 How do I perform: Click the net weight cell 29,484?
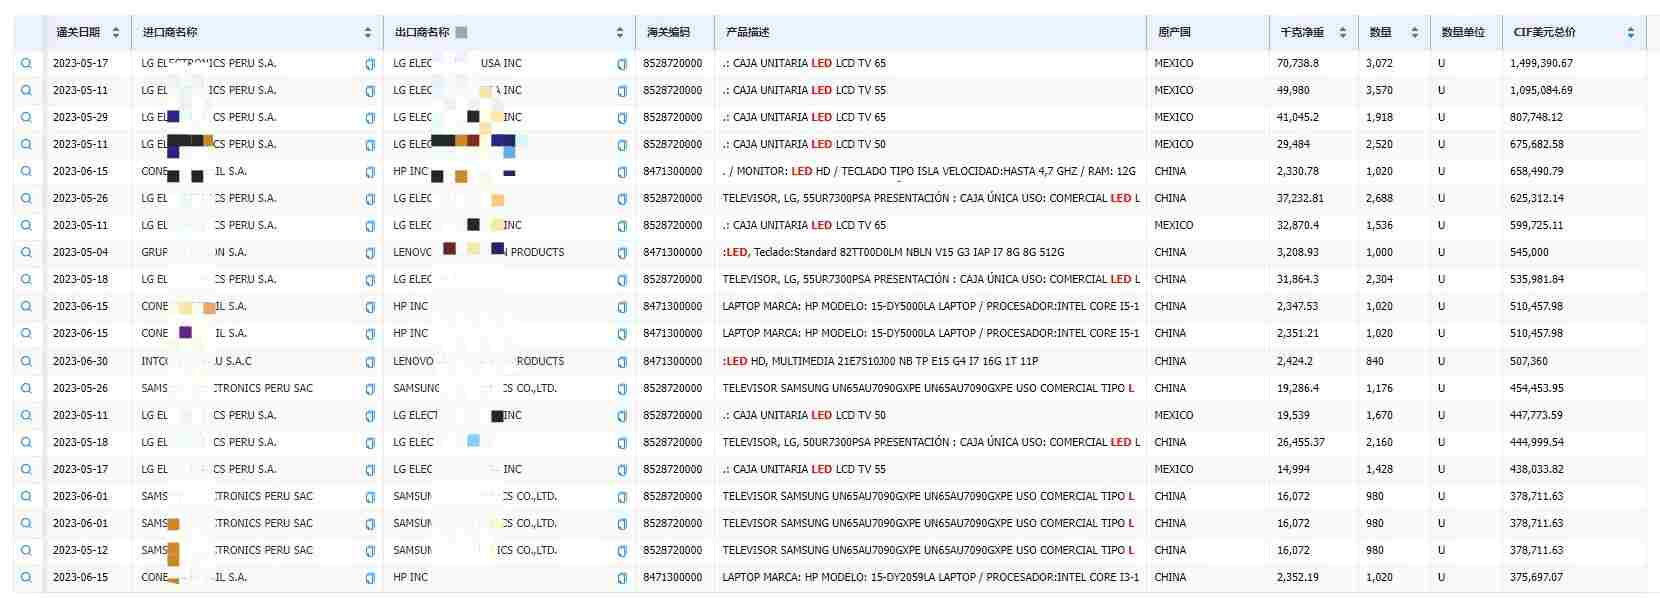coord(1293,144)
